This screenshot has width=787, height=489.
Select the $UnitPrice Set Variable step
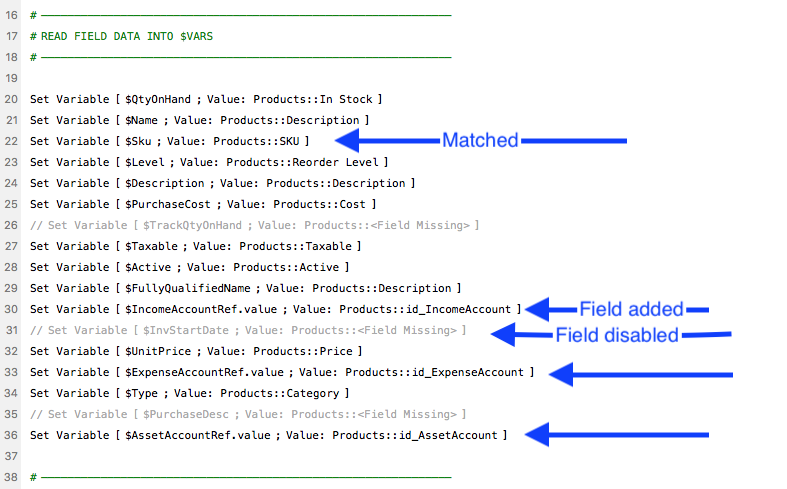pos(195,351)
